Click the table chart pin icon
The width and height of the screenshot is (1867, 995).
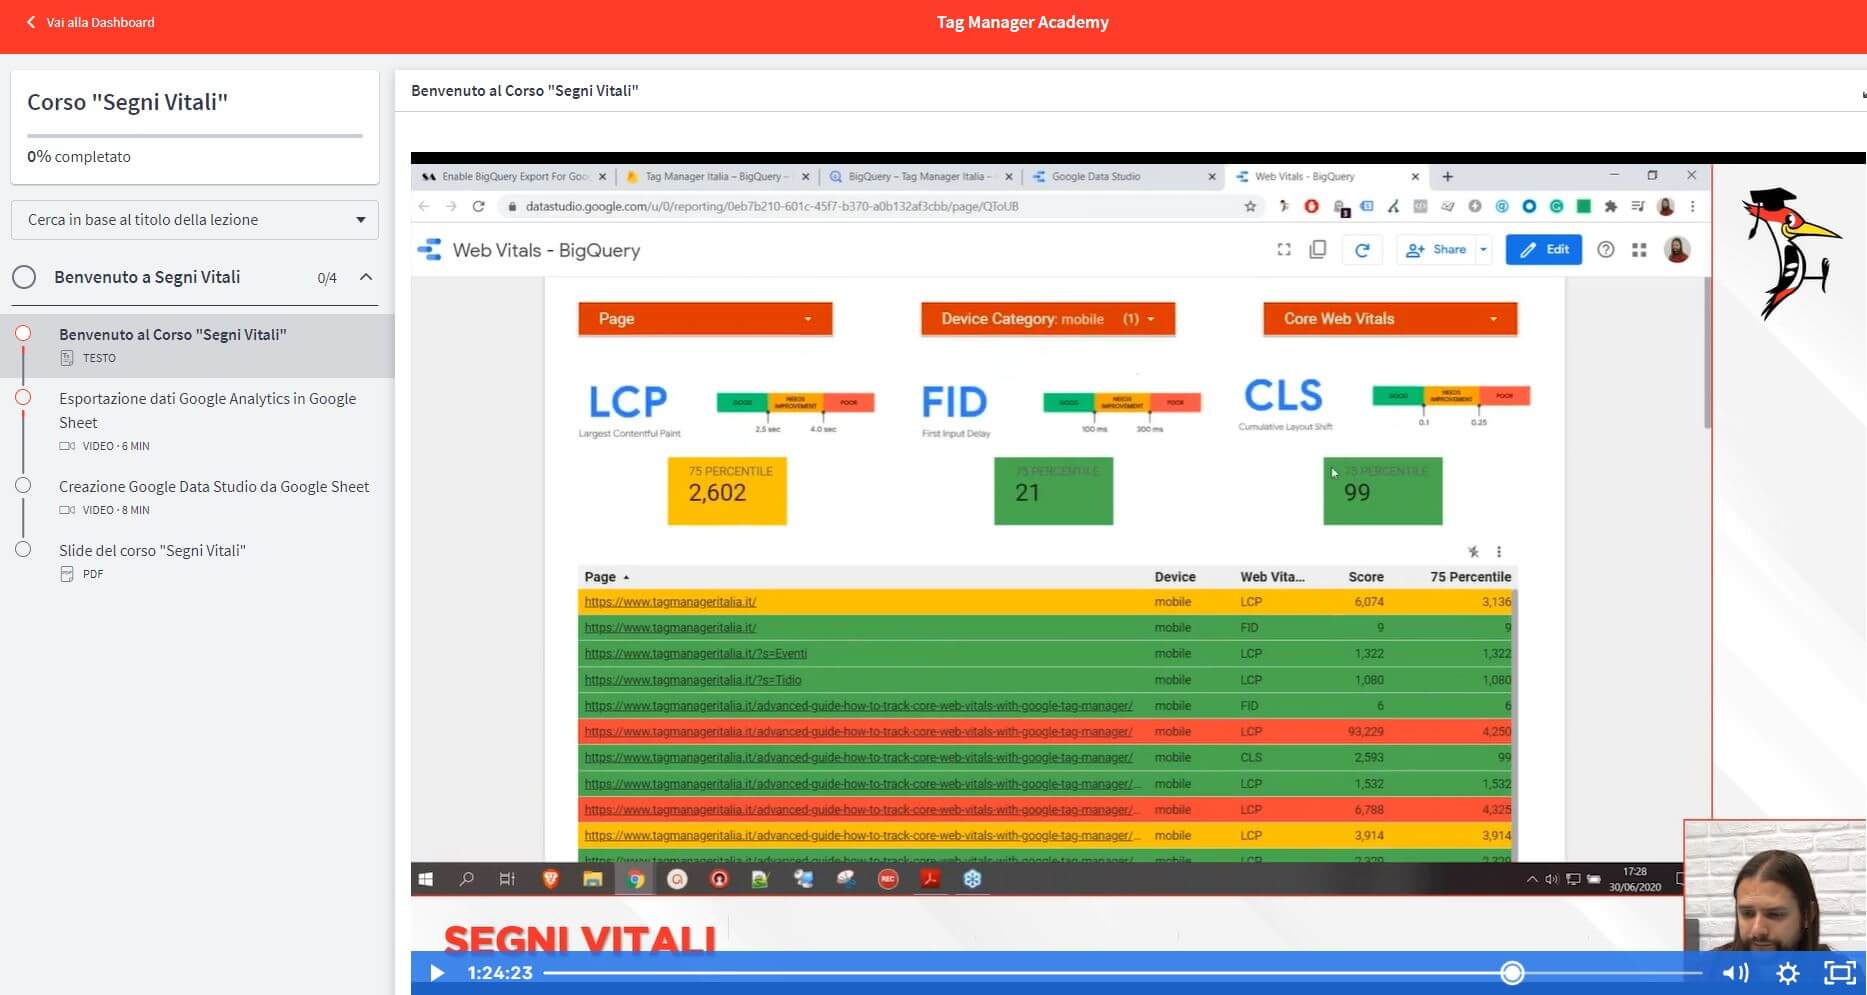pyautogui.click(x=1473, y=552)
